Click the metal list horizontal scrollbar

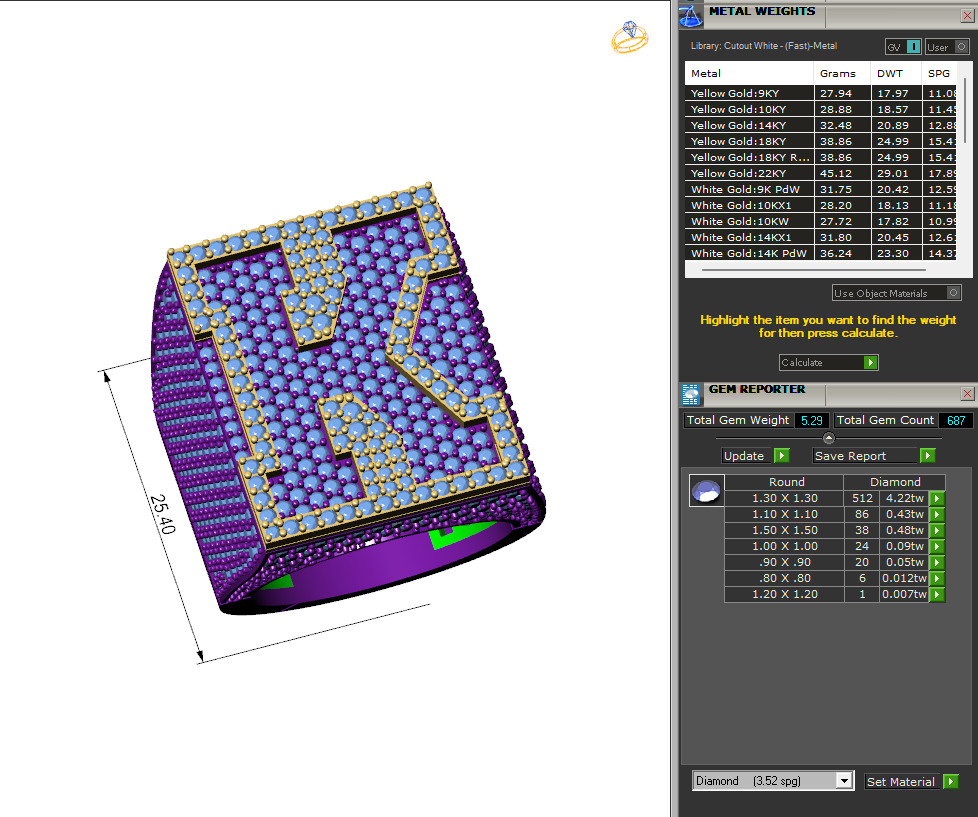pyautogui.click(x=813, y=270)
